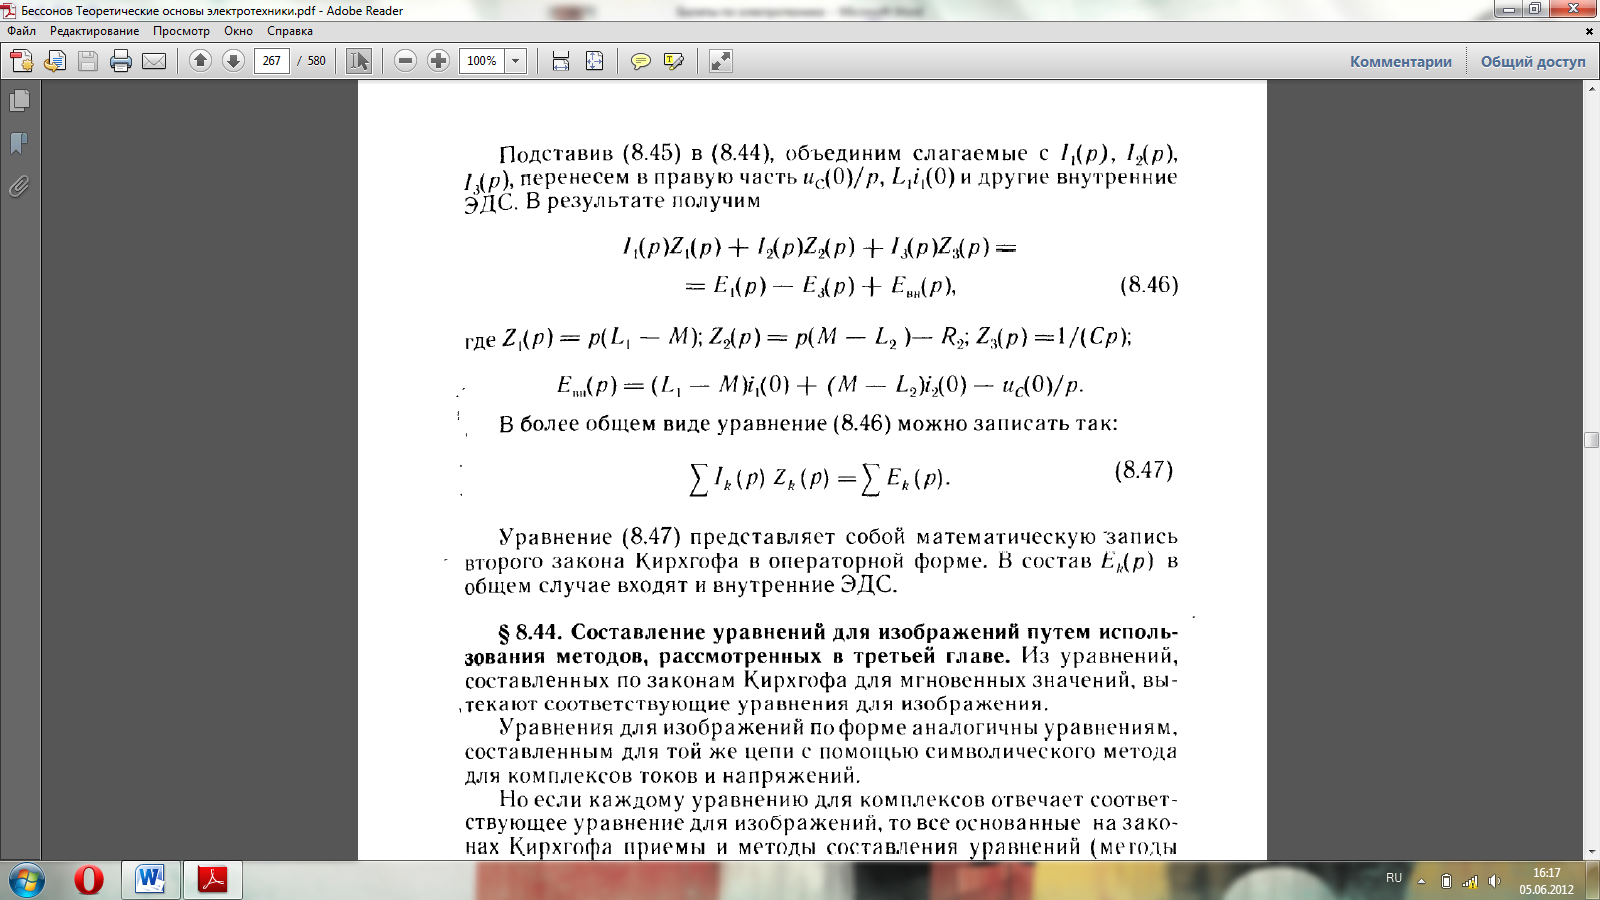Open the bookmarks panel

pos(19,143)
